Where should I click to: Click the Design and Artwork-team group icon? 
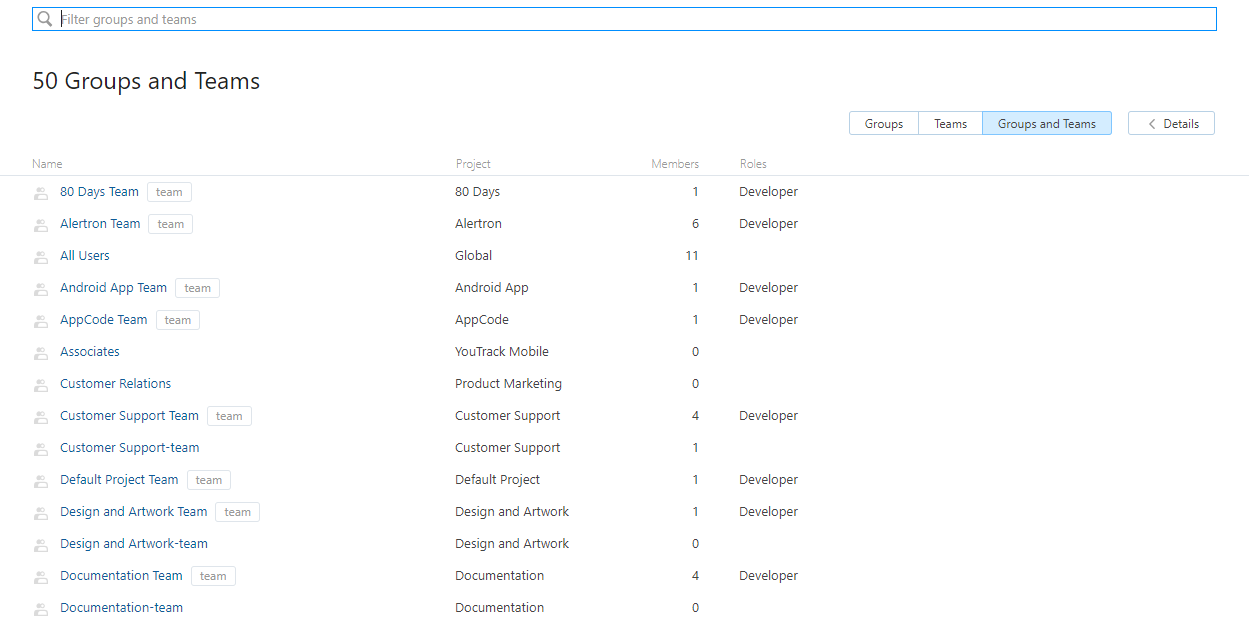click(x=41, y=544)
